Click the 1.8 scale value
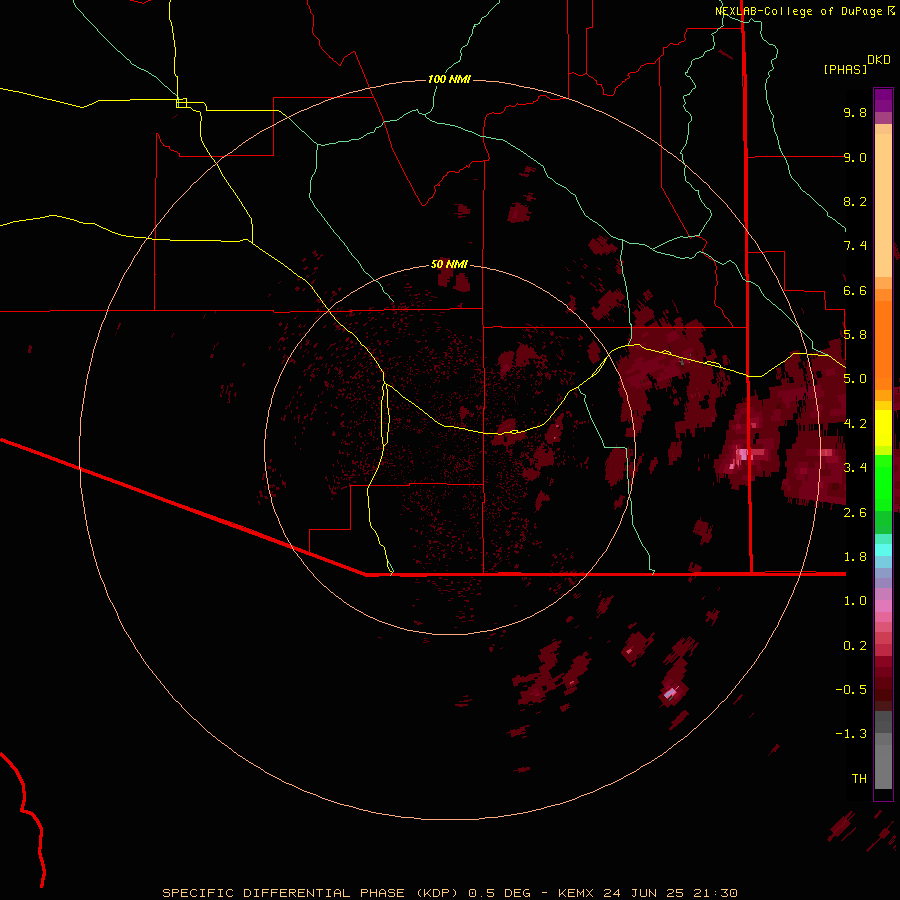This screenshot has height=900, width=900. tap(855, 557)
